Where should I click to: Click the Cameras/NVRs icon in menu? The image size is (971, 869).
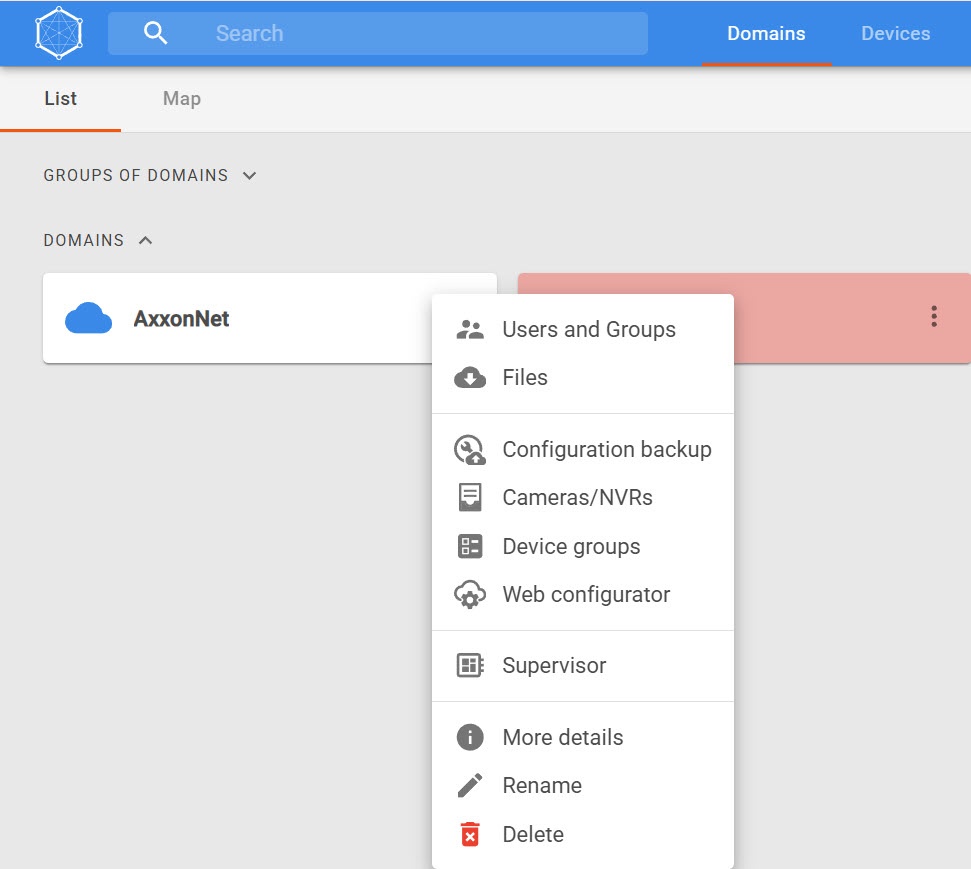point(470,498)
